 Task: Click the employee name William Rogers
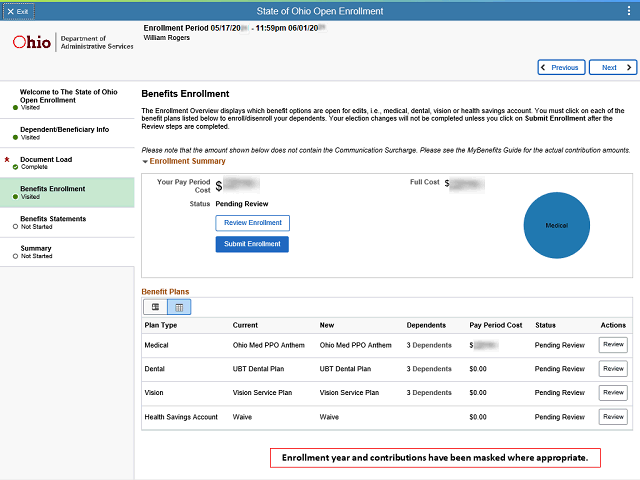pos(167,38)
